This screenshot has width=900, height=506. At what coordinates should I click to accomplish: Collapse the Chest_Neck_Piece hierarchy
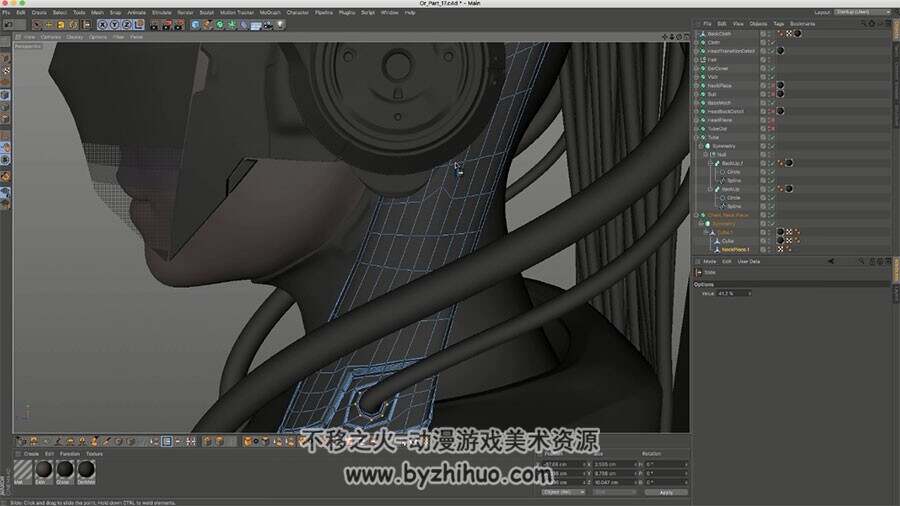tap(696, 215)
